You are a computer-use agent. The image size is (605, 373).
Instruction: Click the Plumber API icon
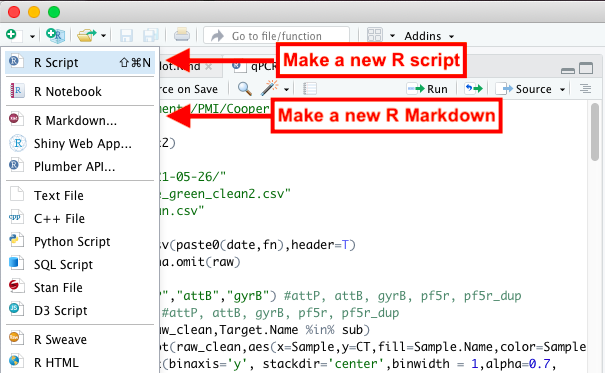click(x=17, y=165)
